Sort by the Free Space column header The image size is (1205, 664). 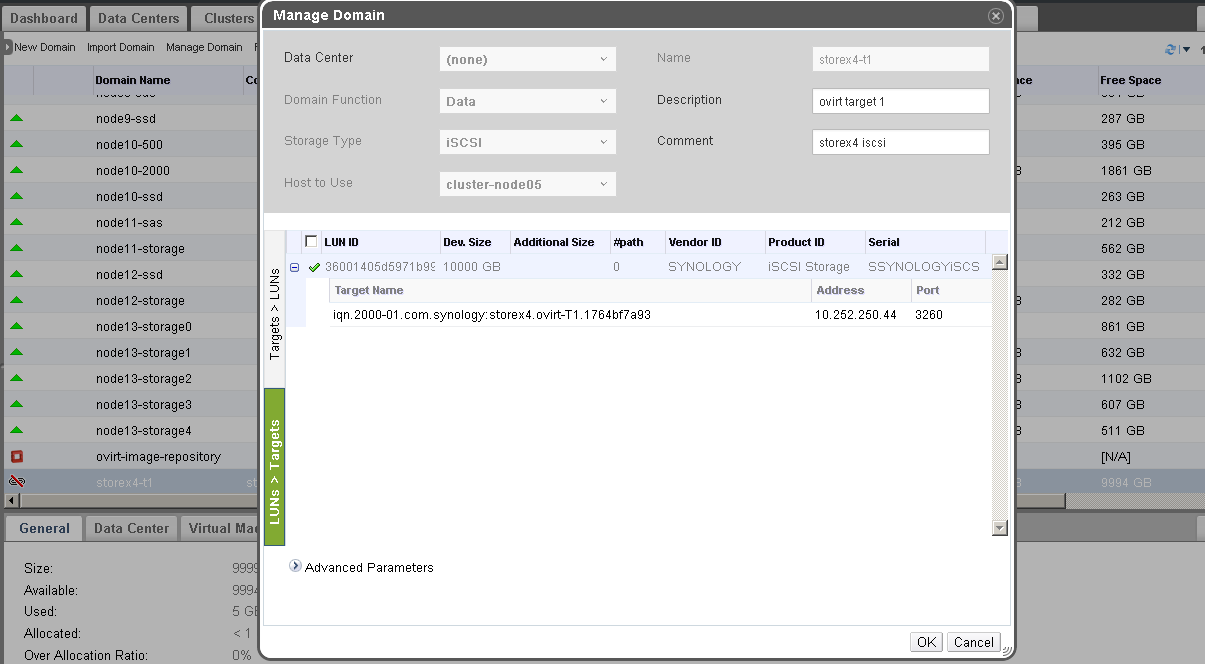coord(1131,80)
